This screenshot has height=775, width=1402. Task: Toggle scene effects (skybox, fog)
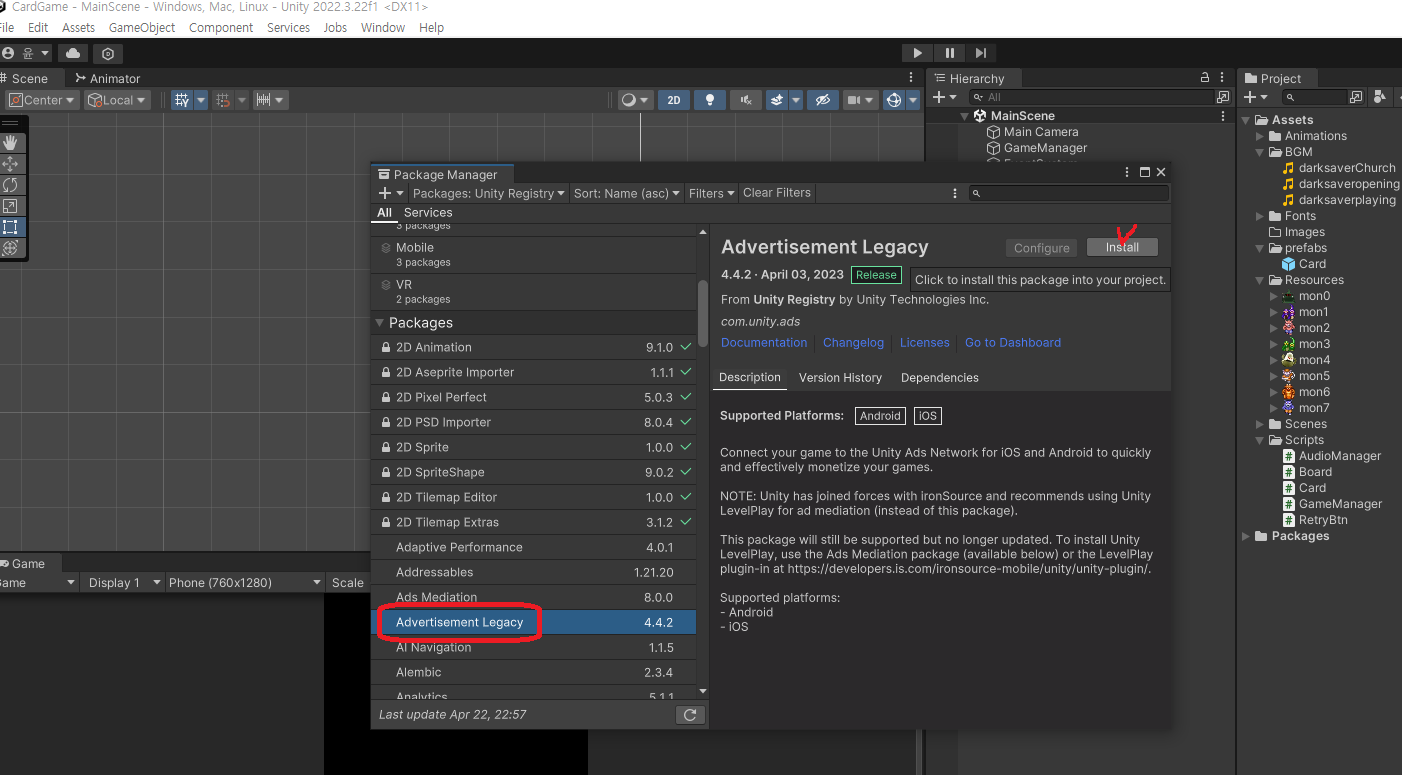[778, 100]
